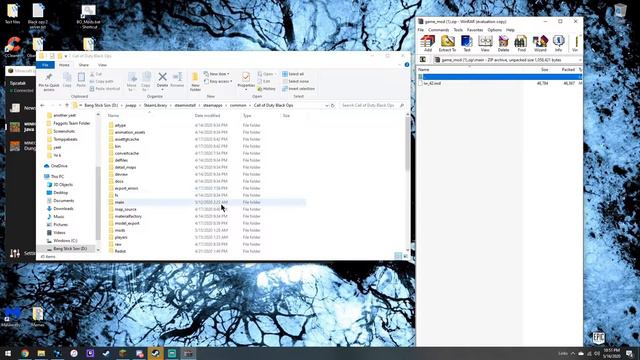Viewport: 640px width, 360px height.
Task: Open the Delete dropdown arrow in ribbon
Action: [162, 89]
